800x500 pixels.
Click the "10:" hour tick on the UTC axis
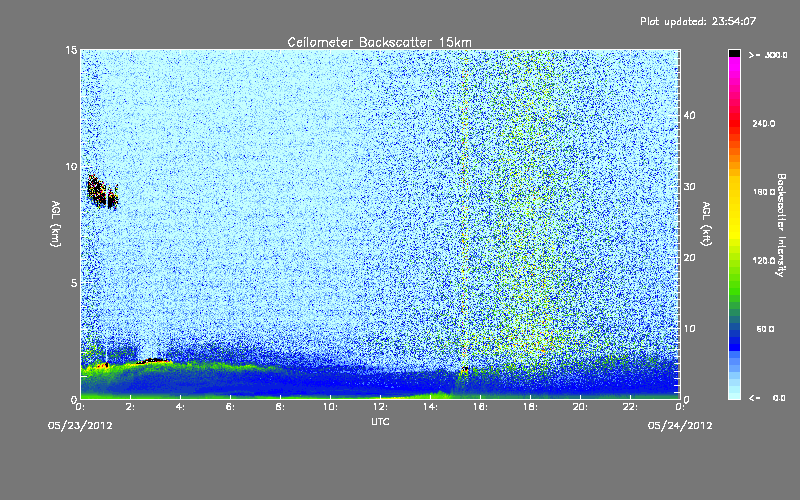(x=330, y=407)
